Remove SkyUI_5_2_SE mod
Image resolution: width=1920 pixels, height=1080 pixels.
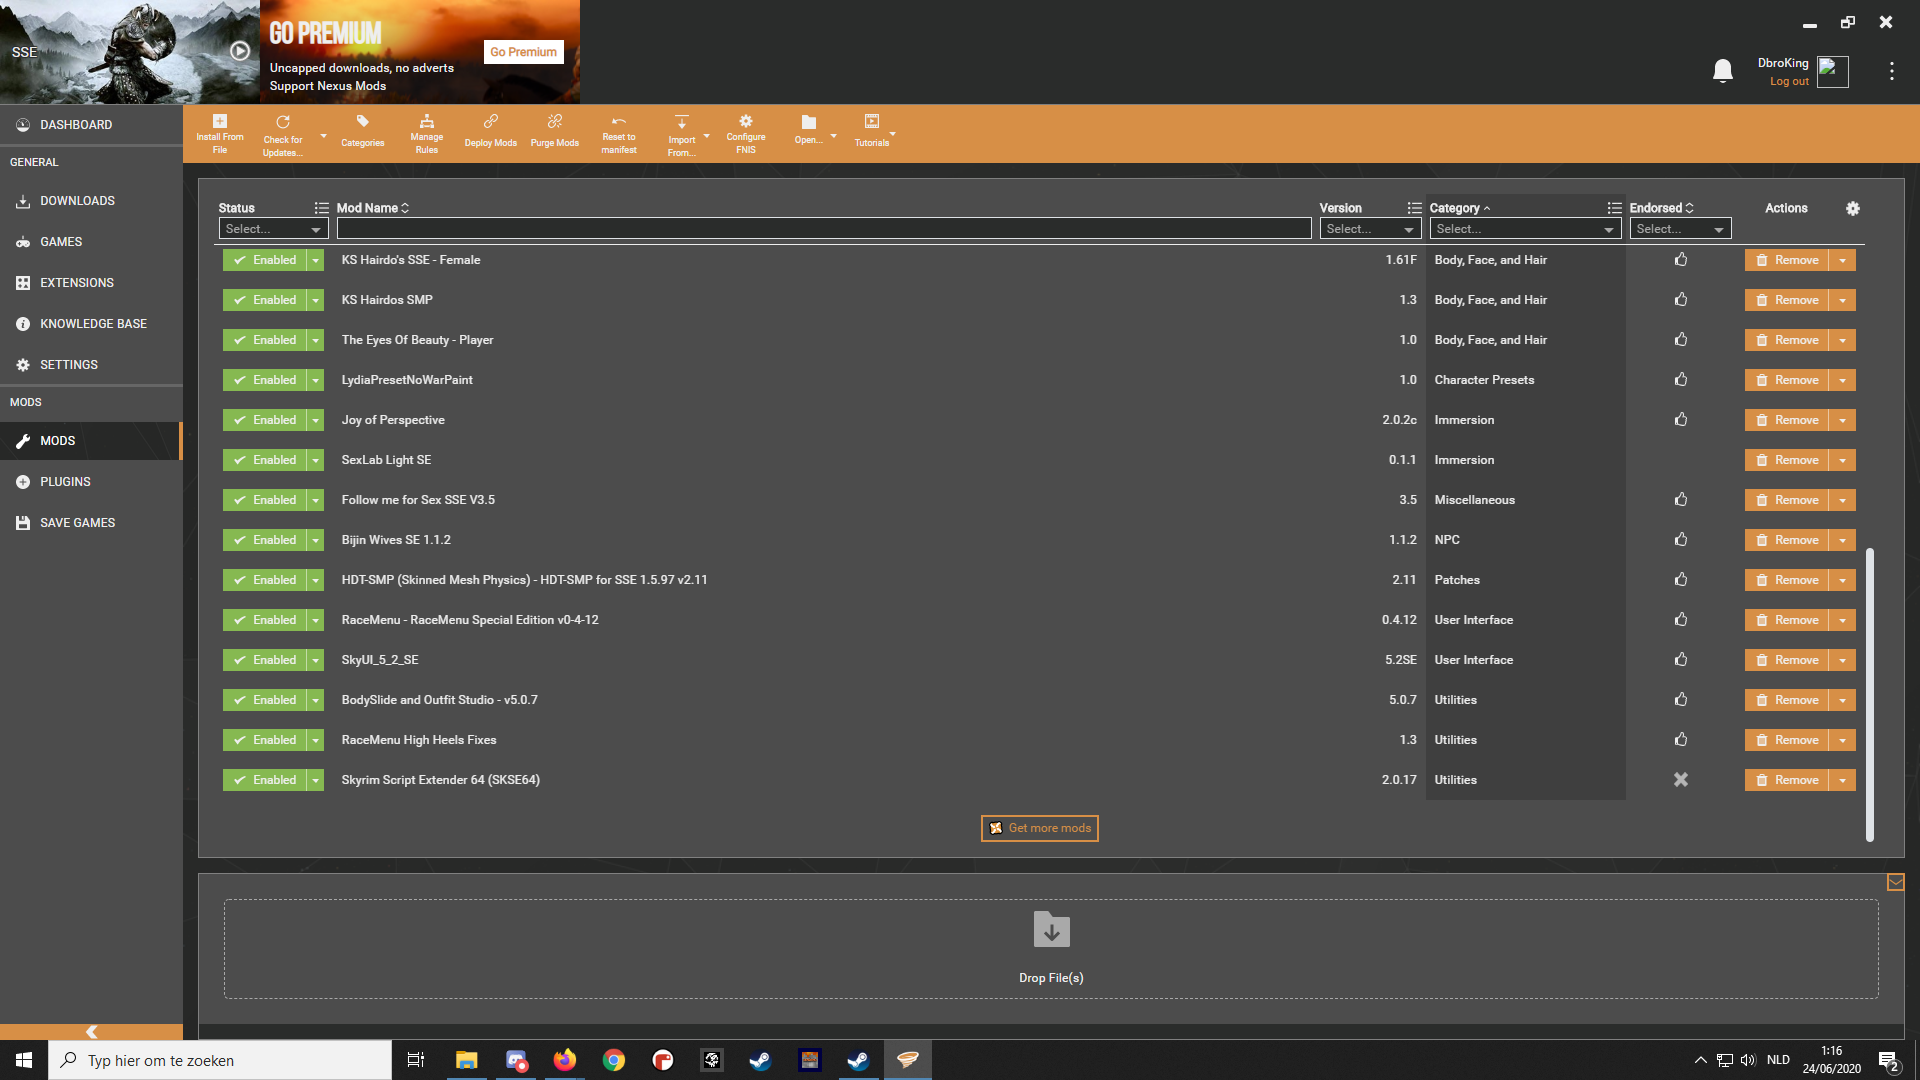[1787, 660]
